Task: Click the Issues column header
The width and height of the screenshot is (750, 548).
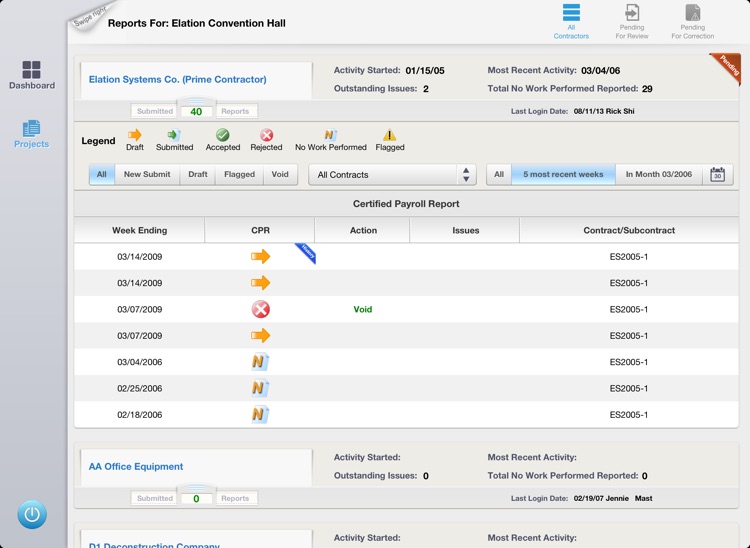Action: [x=465, y=230]
